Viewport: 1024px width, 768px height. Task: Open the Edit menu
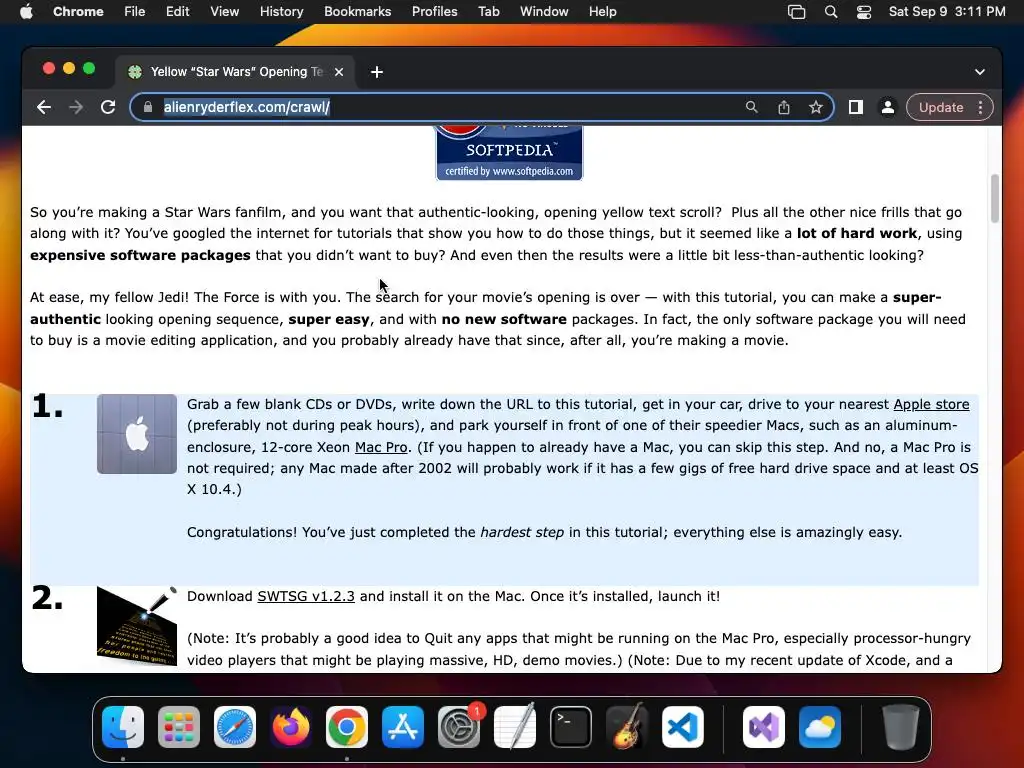point(177,12)
